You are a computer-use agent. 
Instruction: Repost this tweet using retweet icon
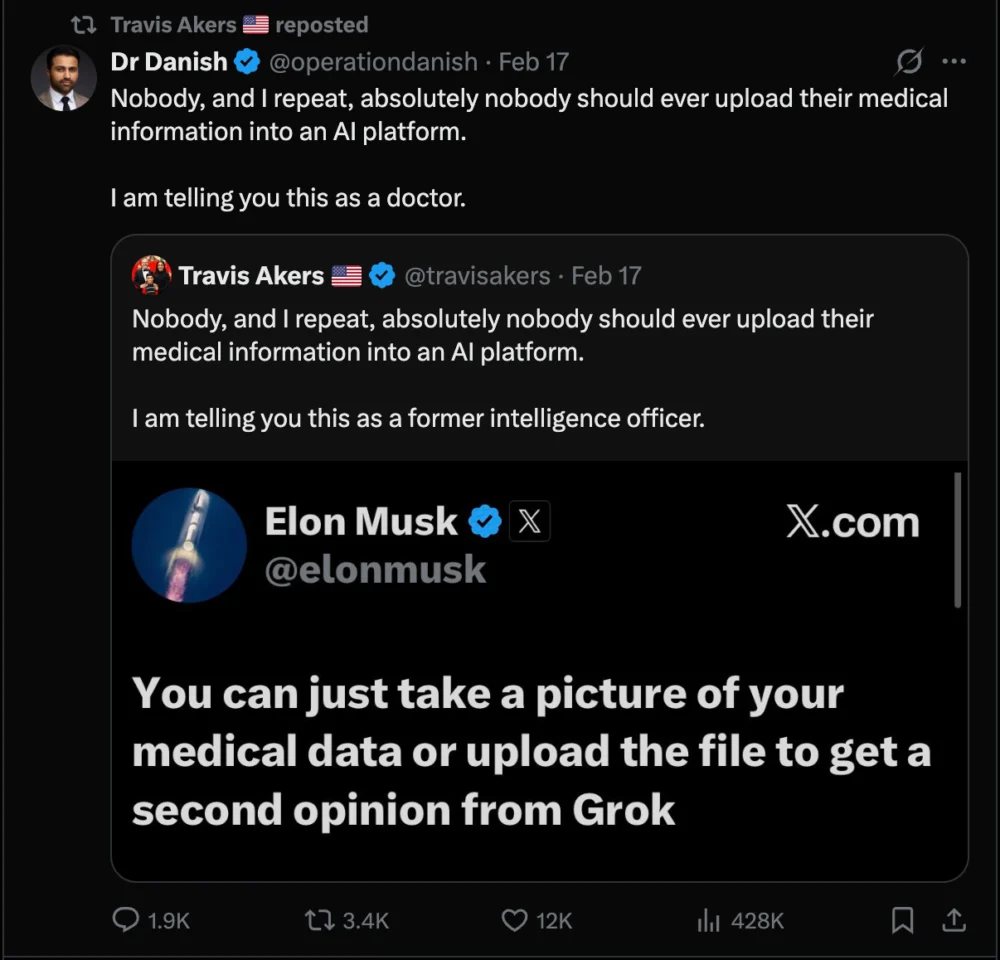tap(319, 920)
